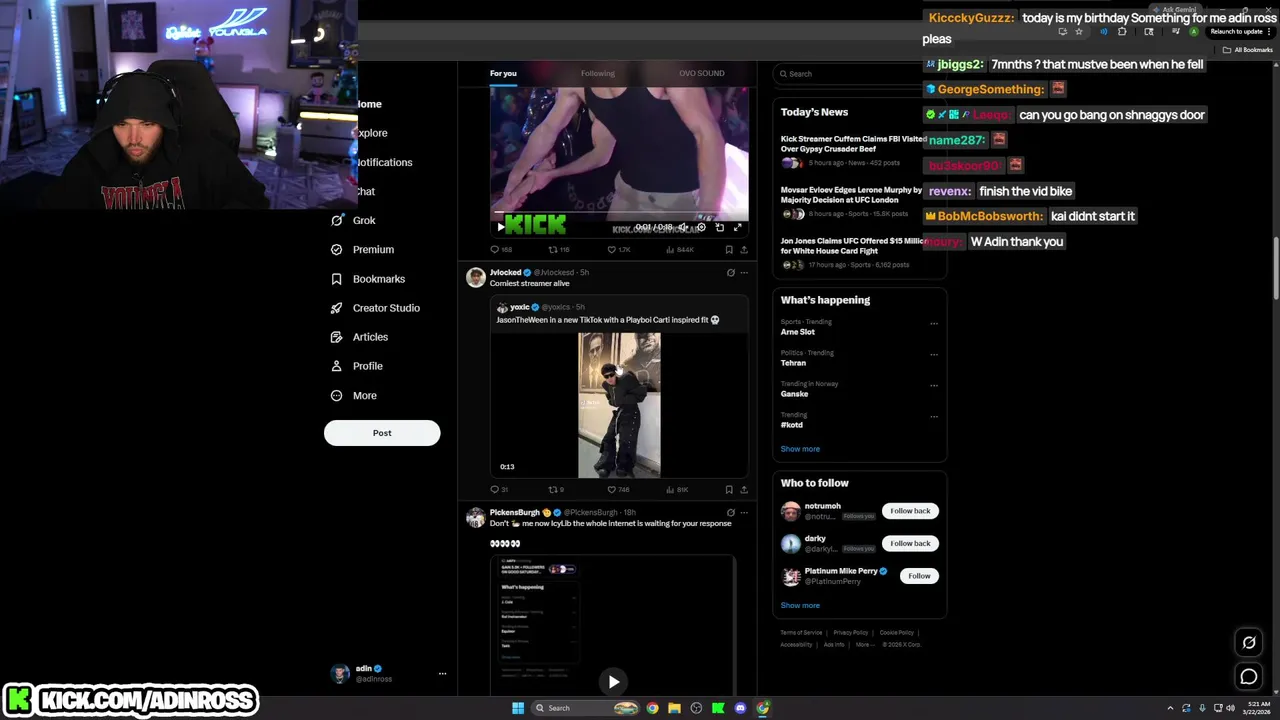Toggle tab audio indicator in the address bar
The image size is (1280, 720).
1103,32
